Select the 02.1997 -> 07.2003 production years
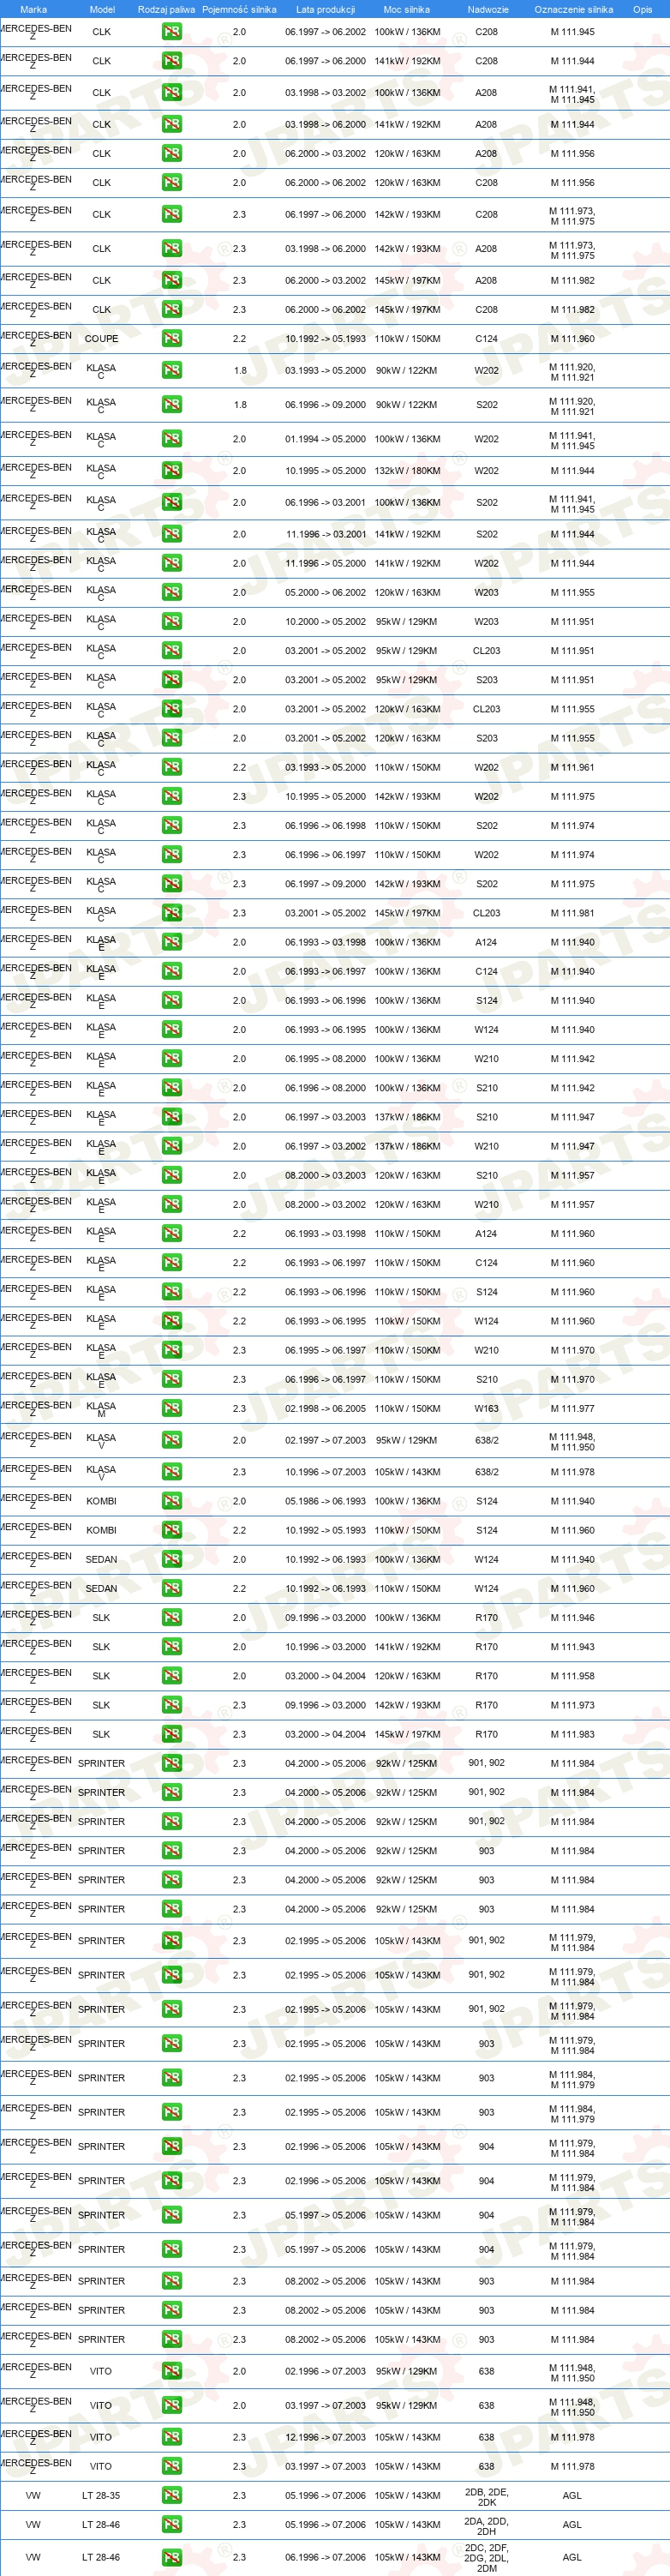 (x=325, y=1440)
